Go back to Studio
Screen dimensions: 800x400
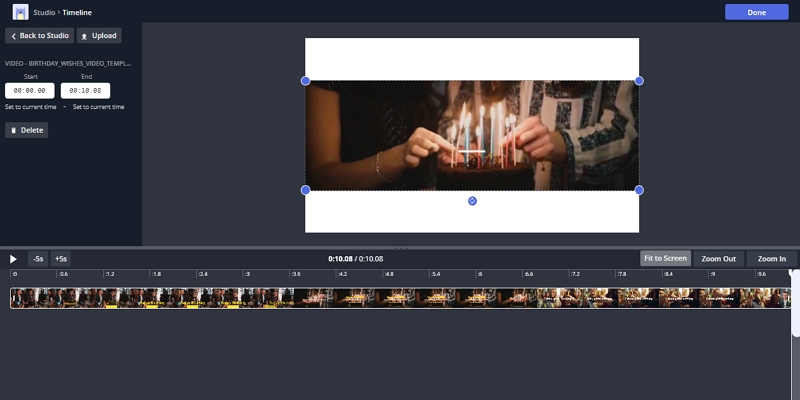(39, 36)
